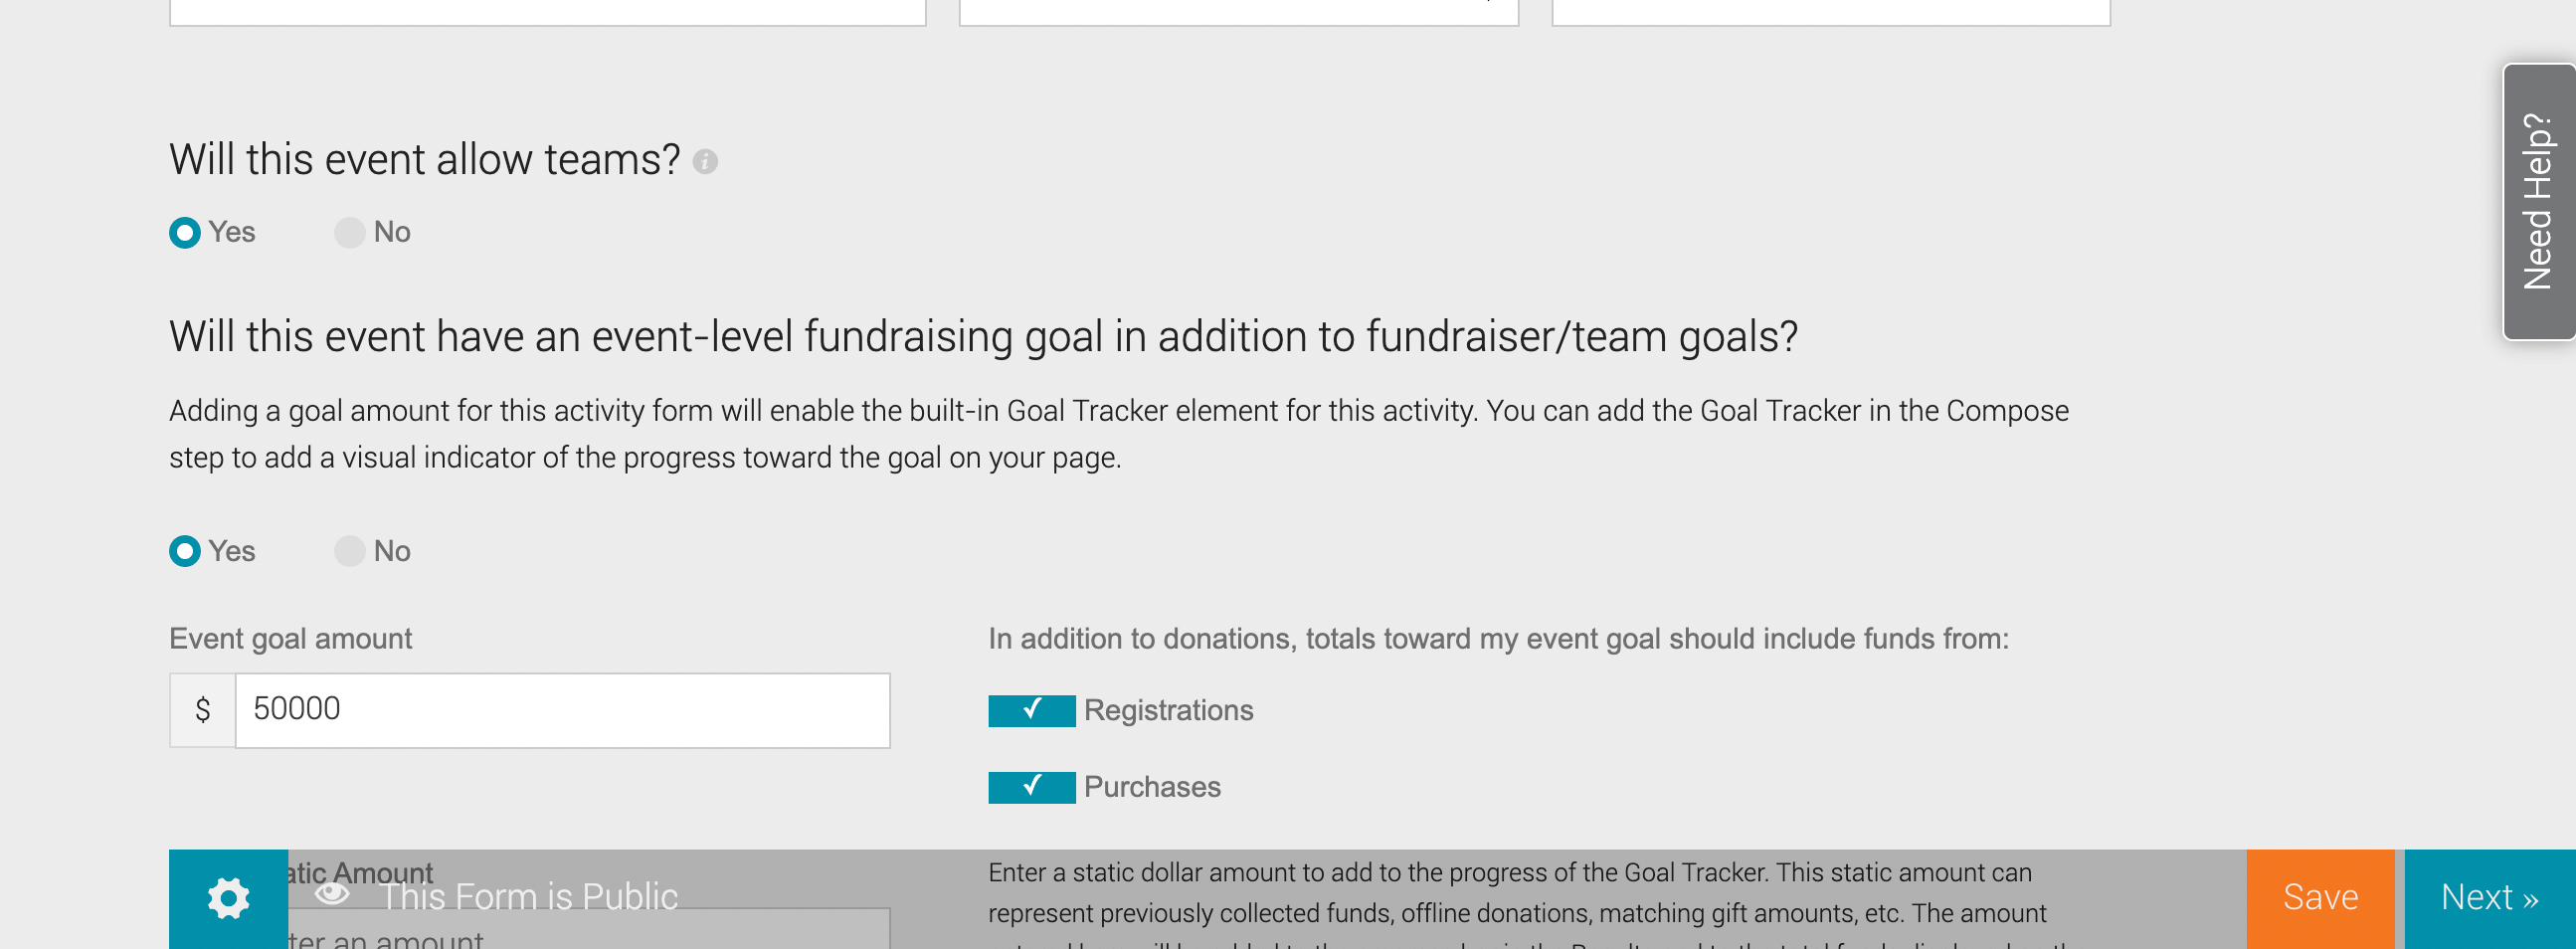Uncheck the Purchases checkbox
Image resolution: width=2576 pixels, height=949 pixels.
[1031, 787]
